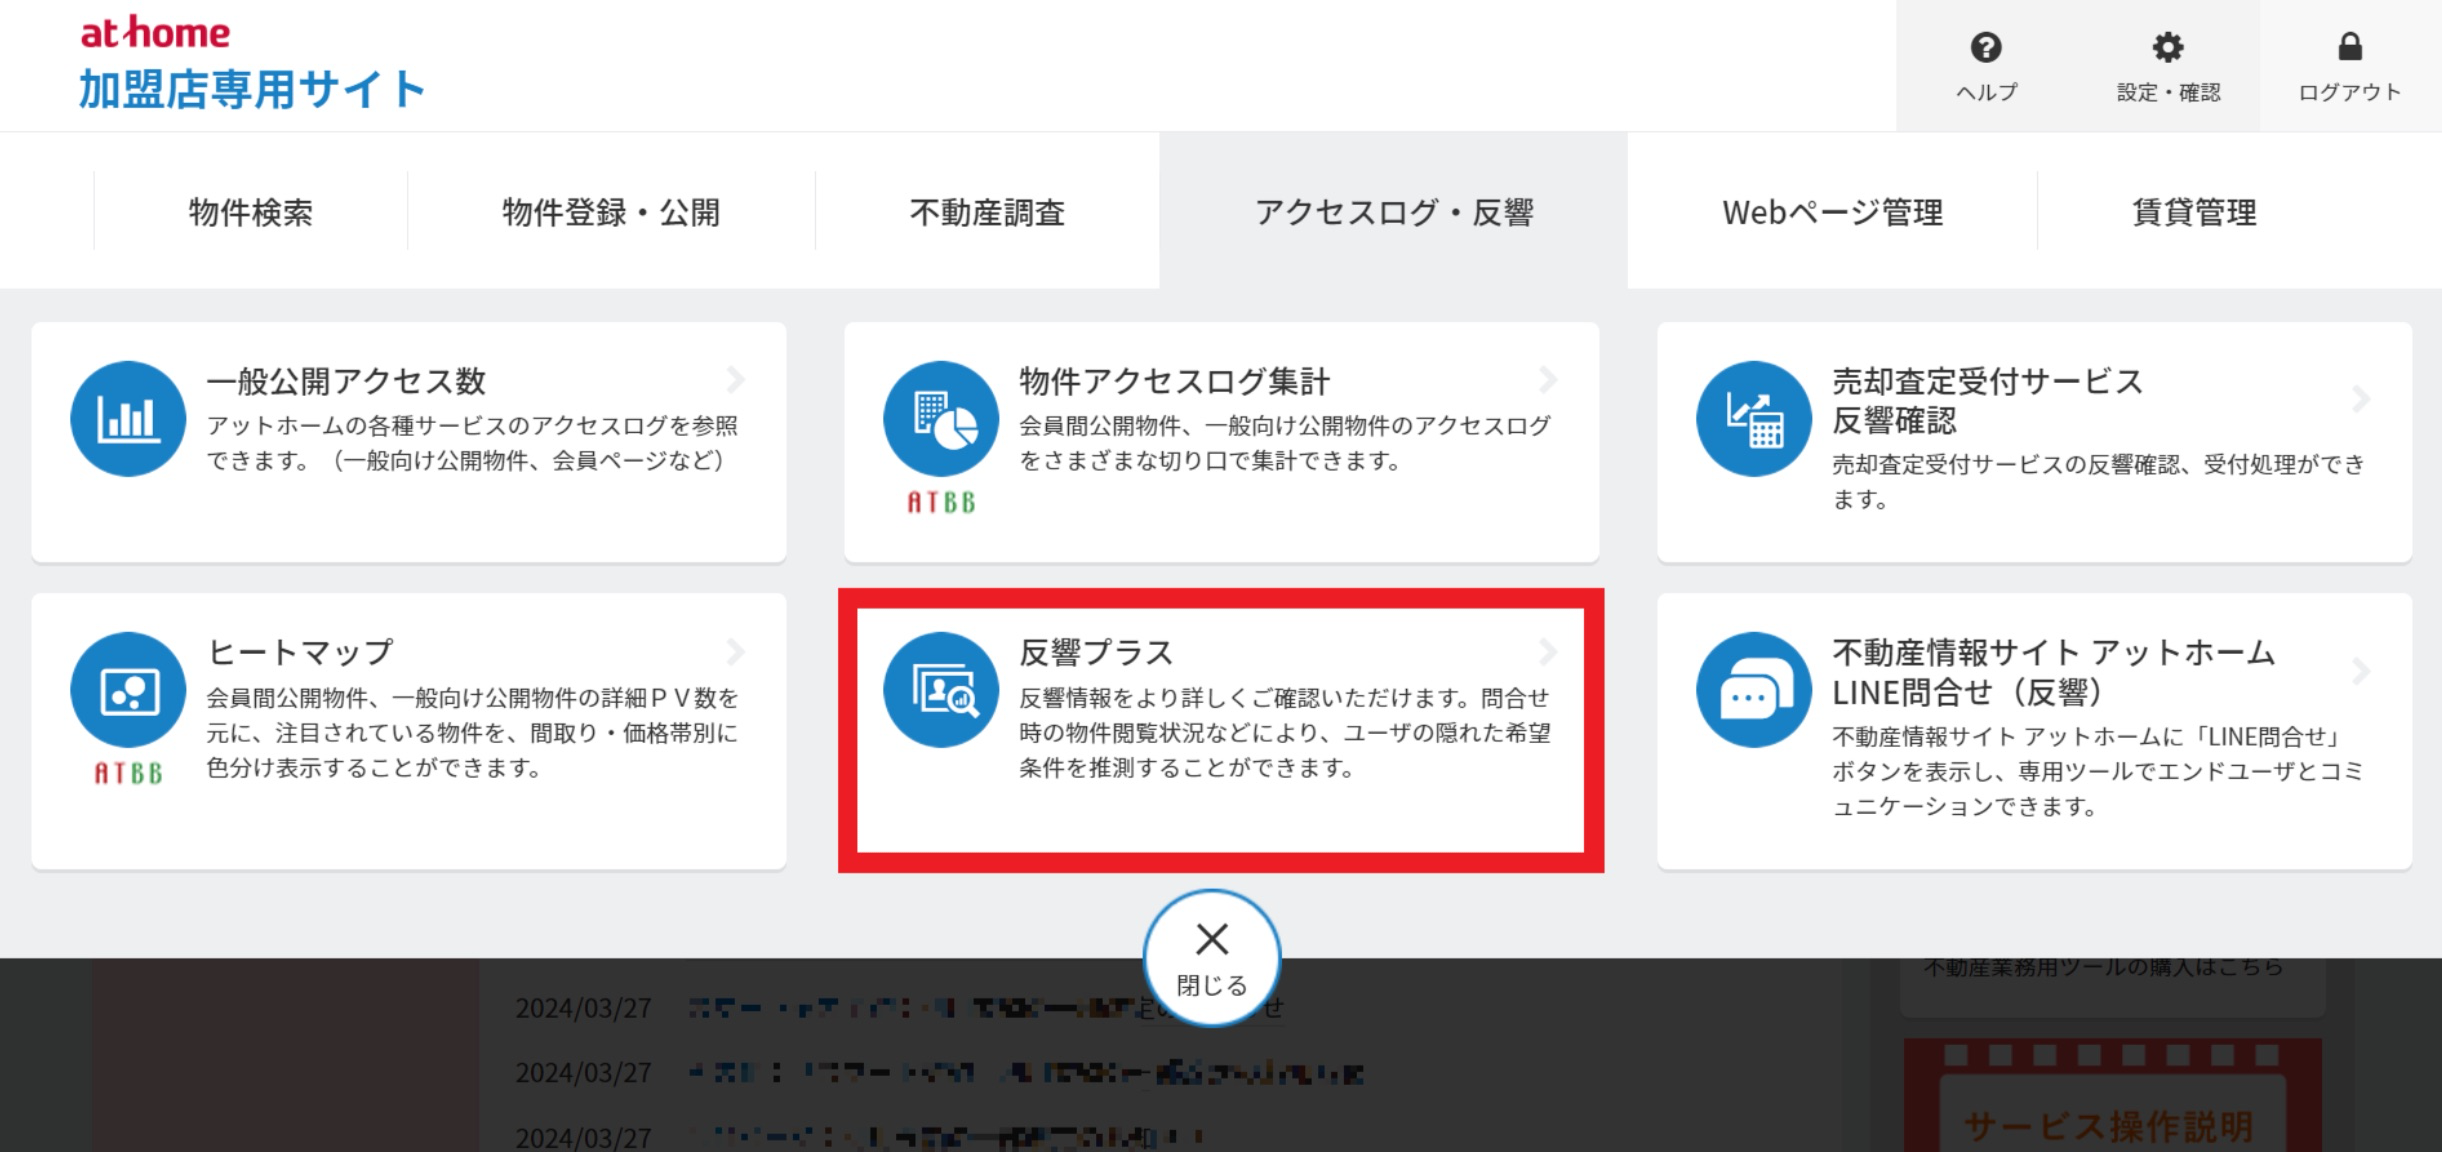
Task: Click chevron arrow on 物件アクセスログ集計 card
Action: [1549, 380]
